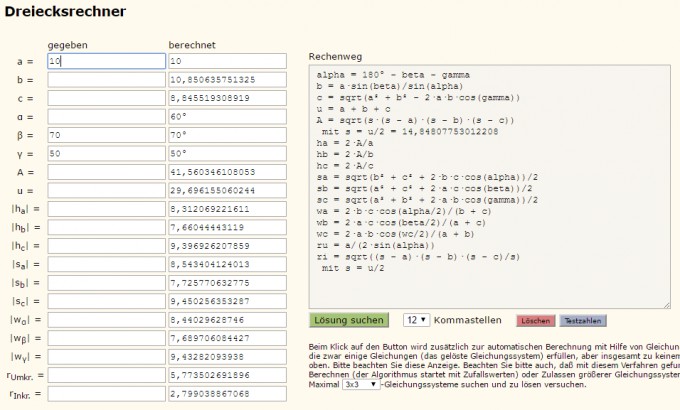Viewport: 680px width, 410px height.
Task: Select the given input field for |sc|
Action: tap(106, 301)
